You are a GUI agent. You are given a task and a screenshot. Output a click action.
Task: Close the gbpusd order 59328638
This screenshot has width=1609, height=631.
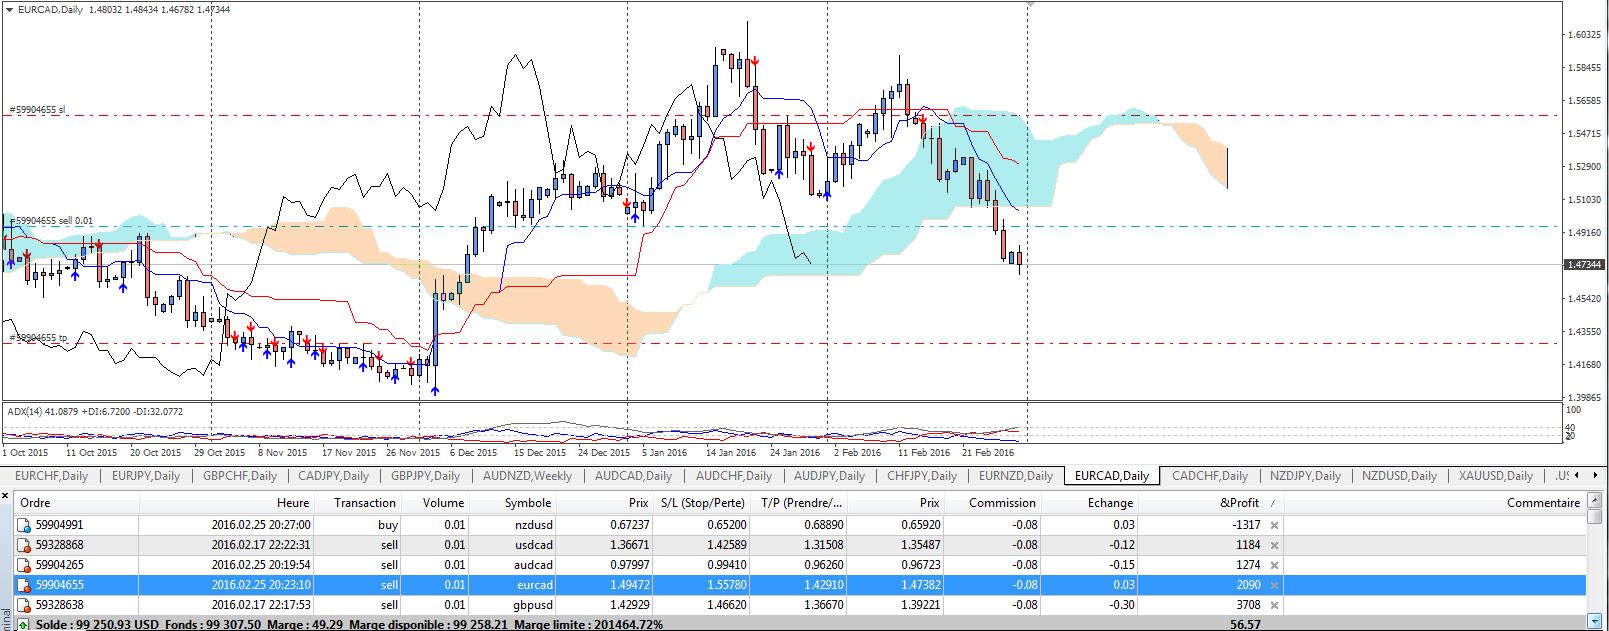(1274, 605)
